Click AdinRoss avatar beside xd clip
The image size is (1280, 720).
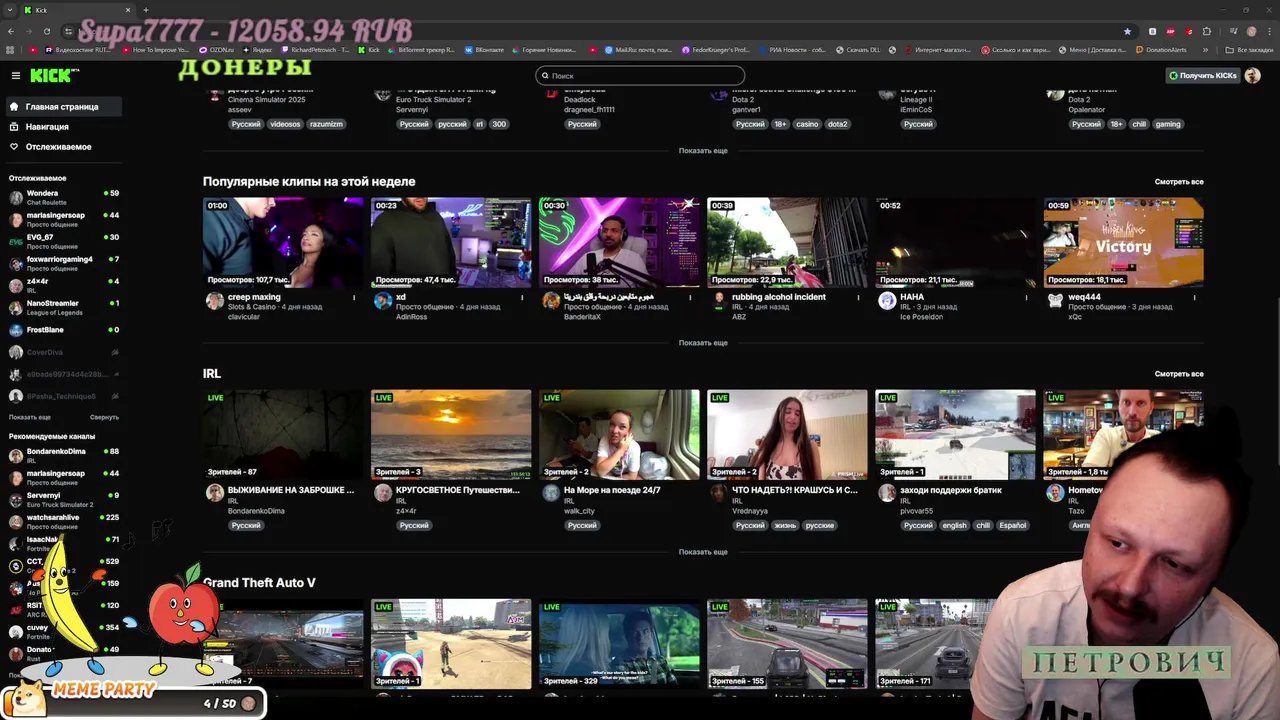pyautogui.click(x=382, y=301)
